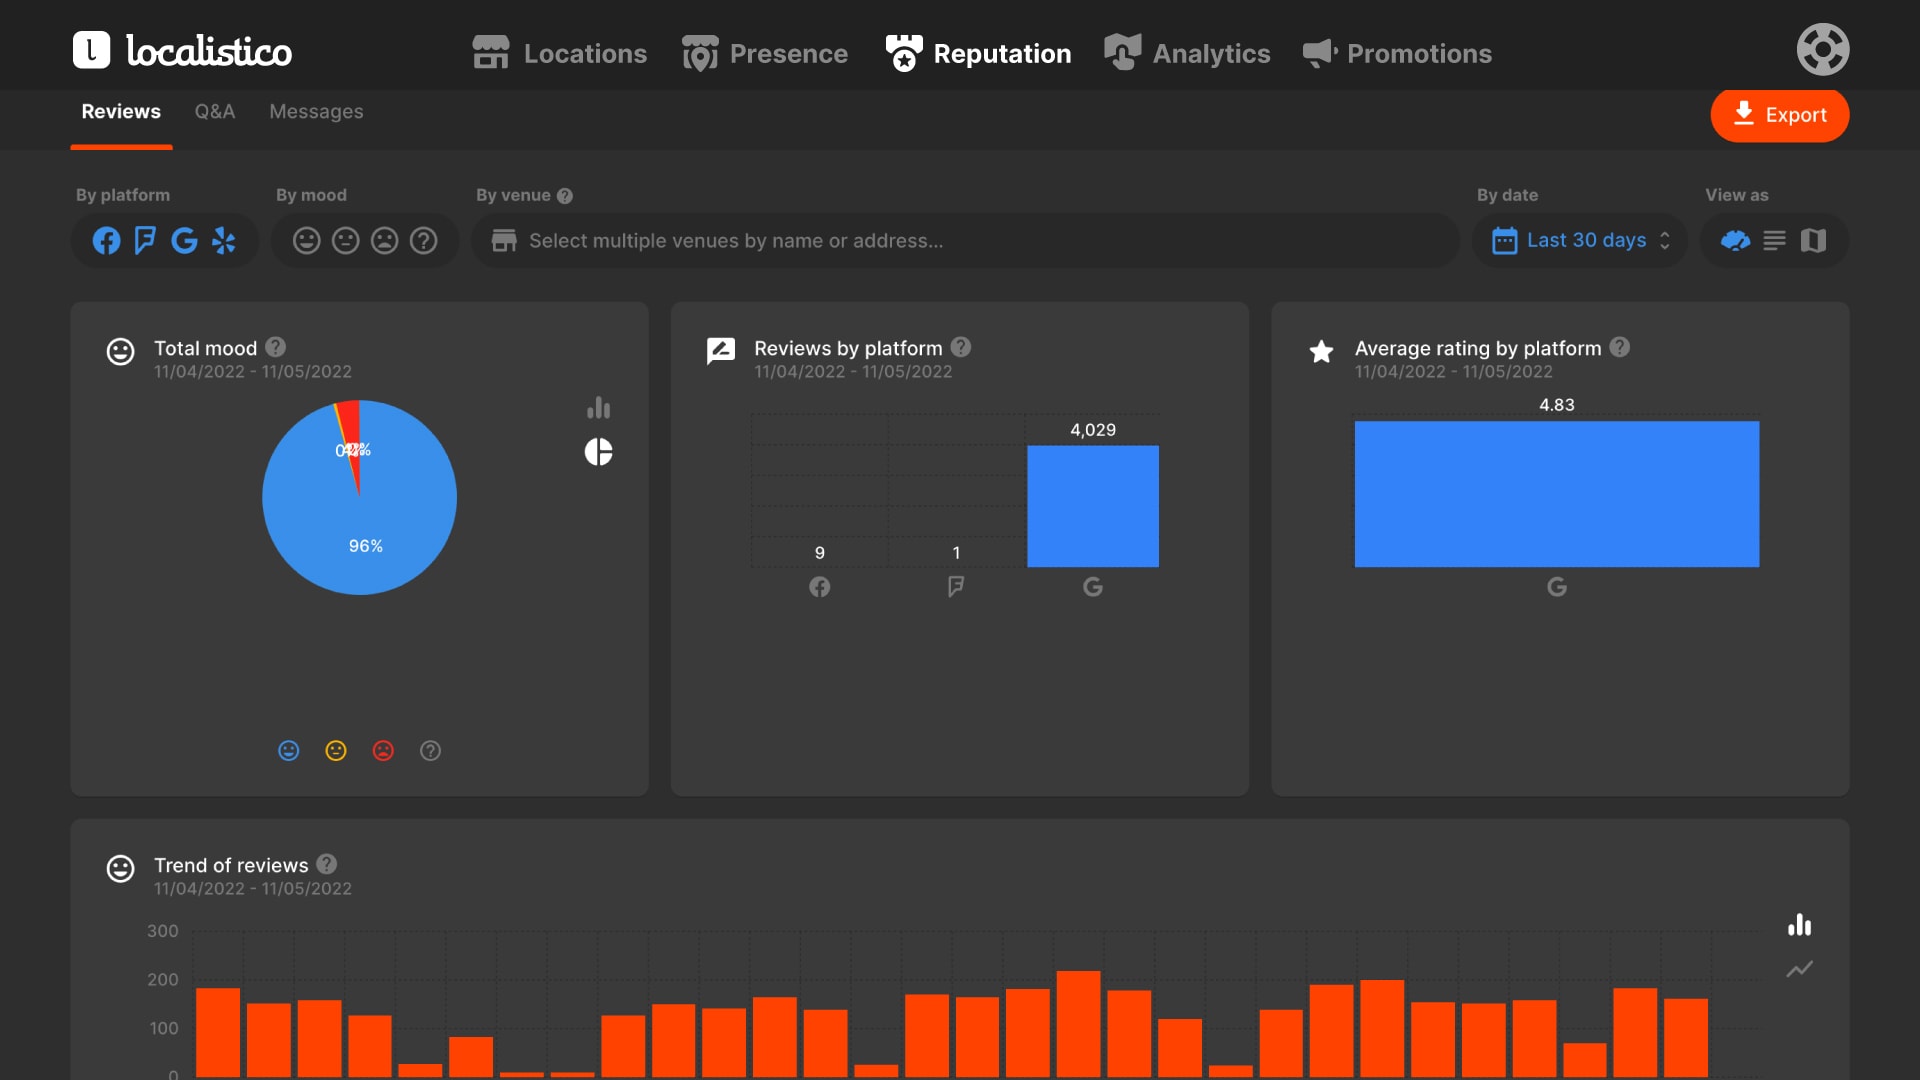Image resolution: width=1920 pixels, height=1080 pixels.
Task: Filter reviews by Yelp platform
Action: pyautogui.click(x=224, y=241)
